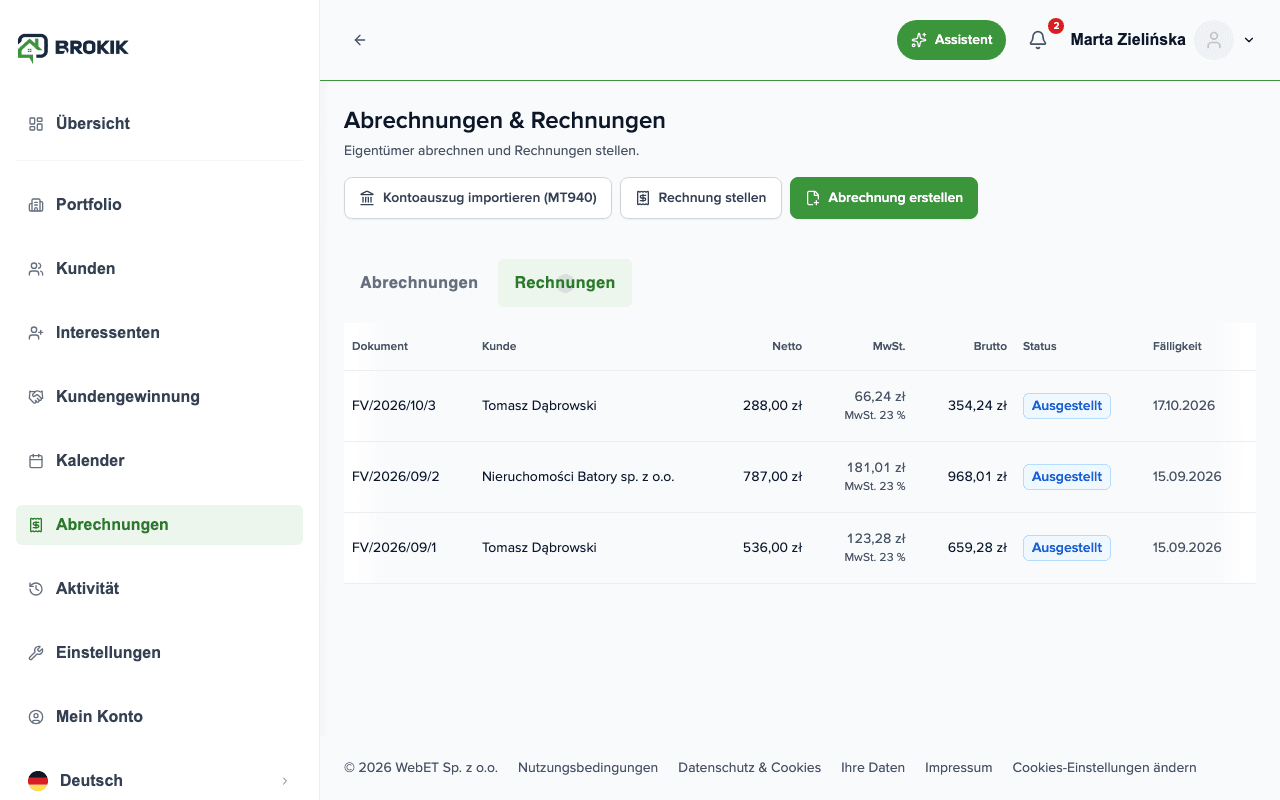Click the Kunden people icon
Viewport: 1280px width, 800px height.
tap(36, 269)
